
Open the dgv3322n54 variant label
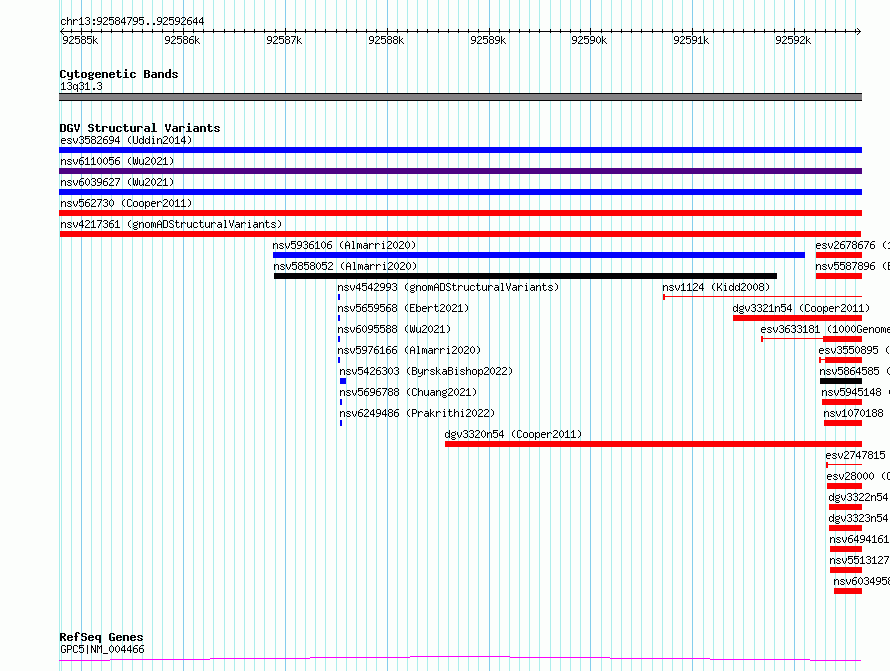tap(858, 497)
